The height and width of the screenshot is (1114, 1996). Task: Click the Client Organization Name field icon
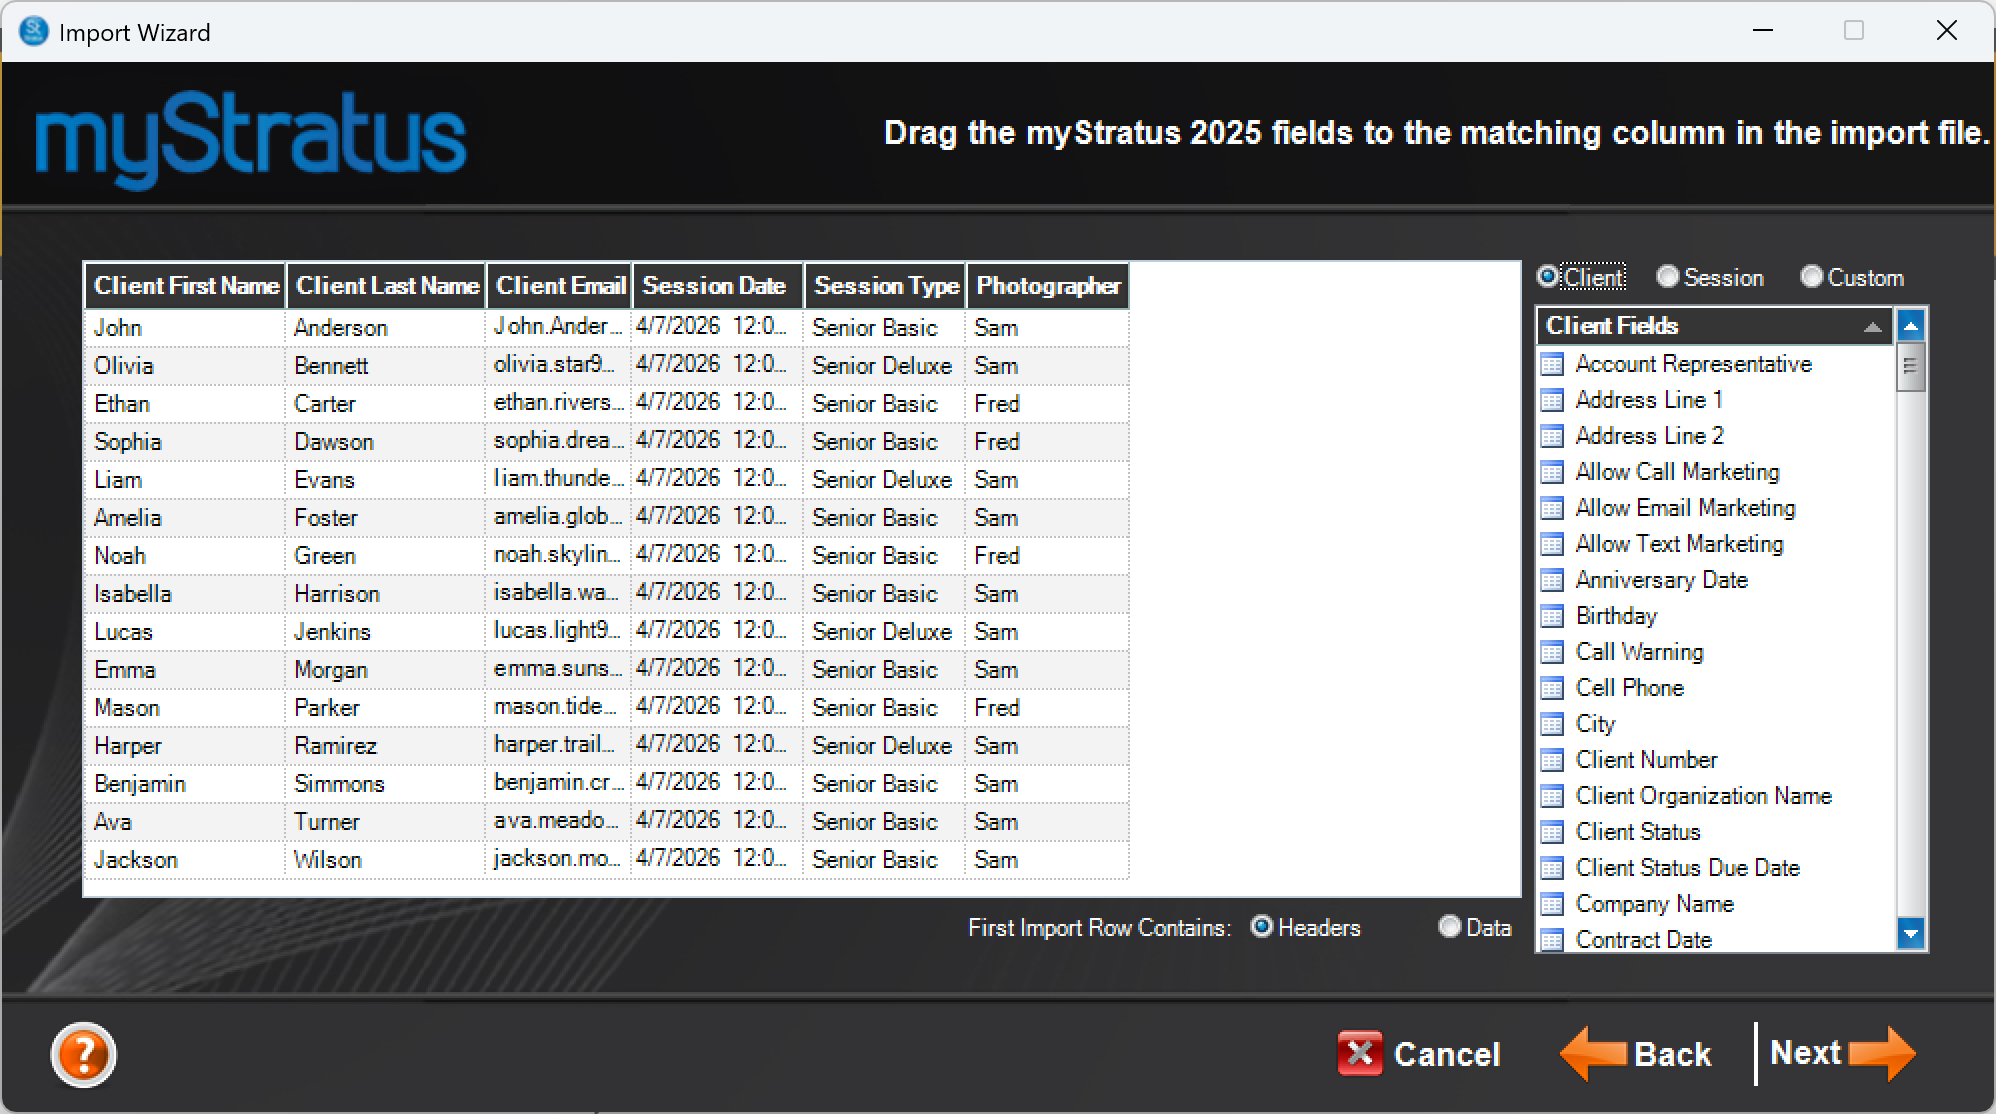1552,796
